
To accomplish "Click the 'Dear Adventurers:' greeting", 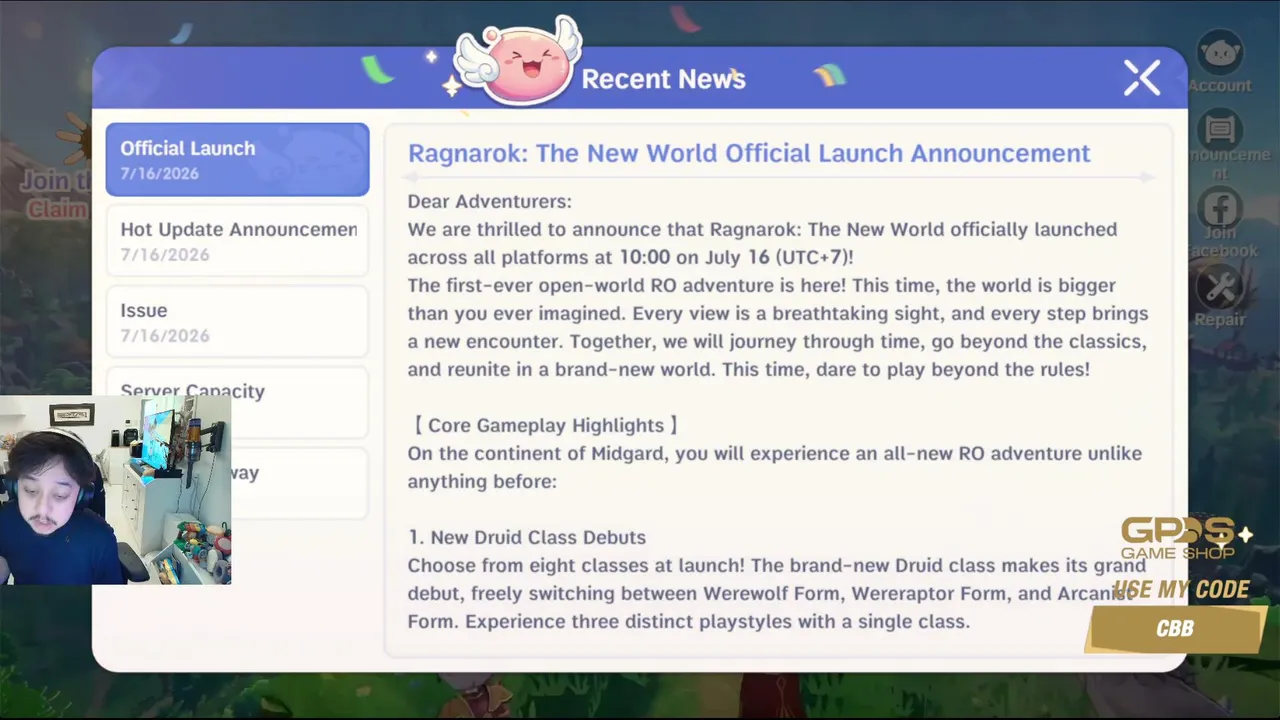I will (490, 201).
